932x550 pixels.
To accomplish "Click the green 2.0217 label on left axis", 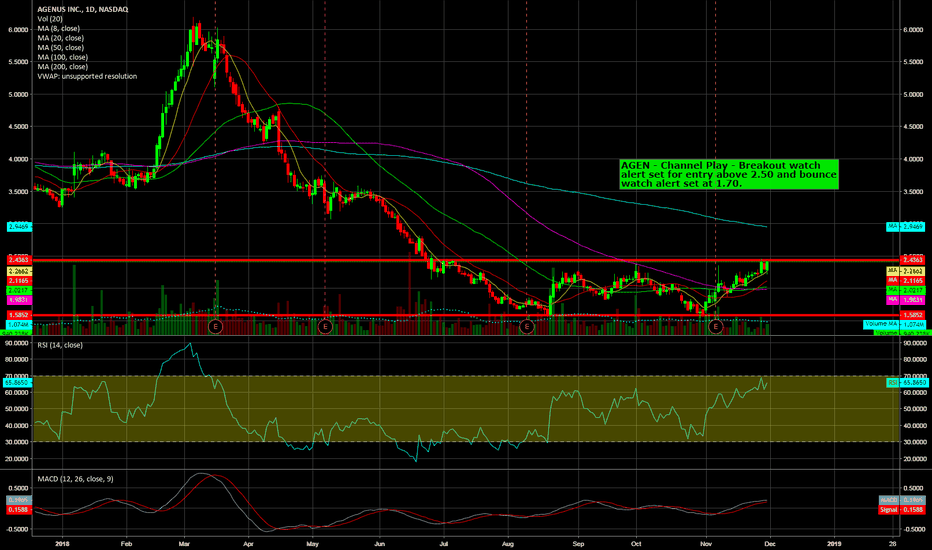I will click(x=20, y=290).
